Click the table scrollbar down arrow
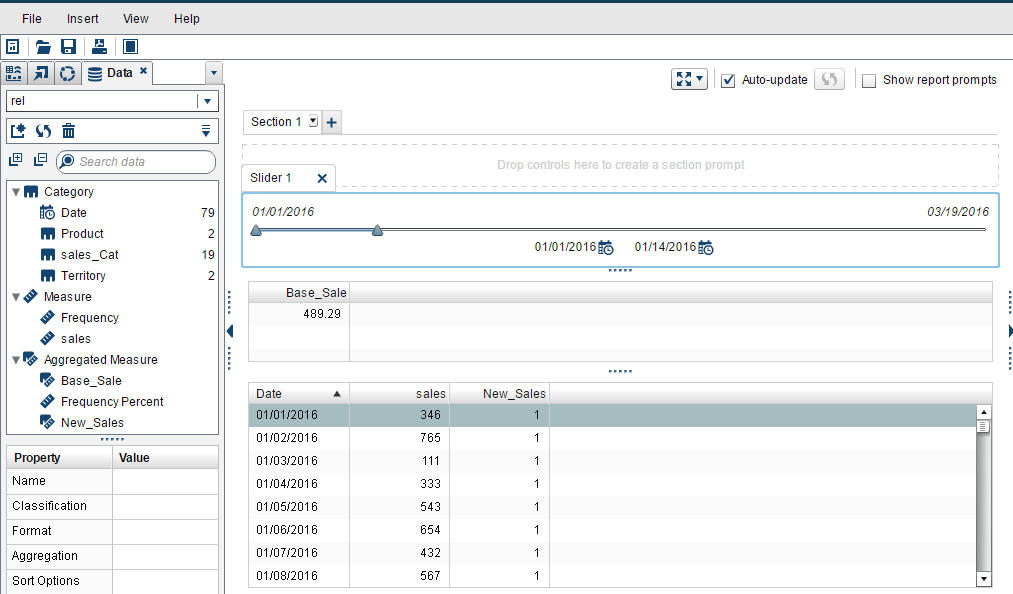 [x=983, y=579]
